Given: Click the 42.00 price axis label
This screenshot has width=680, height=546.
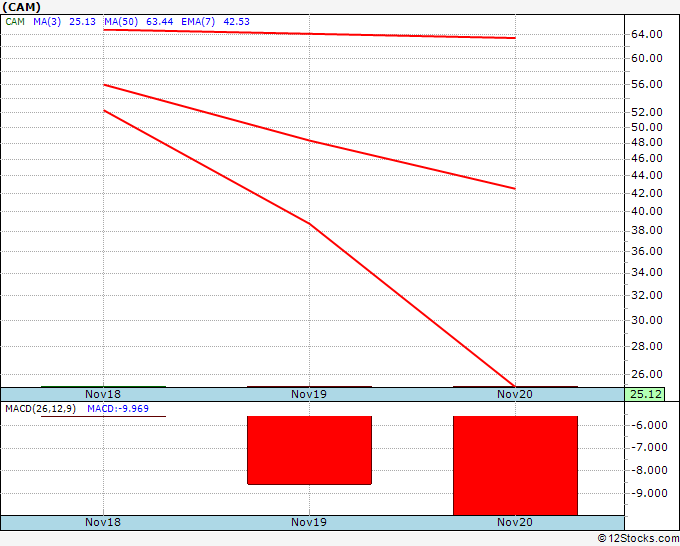Looking at the screenshot, I should click(x=647, y=193).
